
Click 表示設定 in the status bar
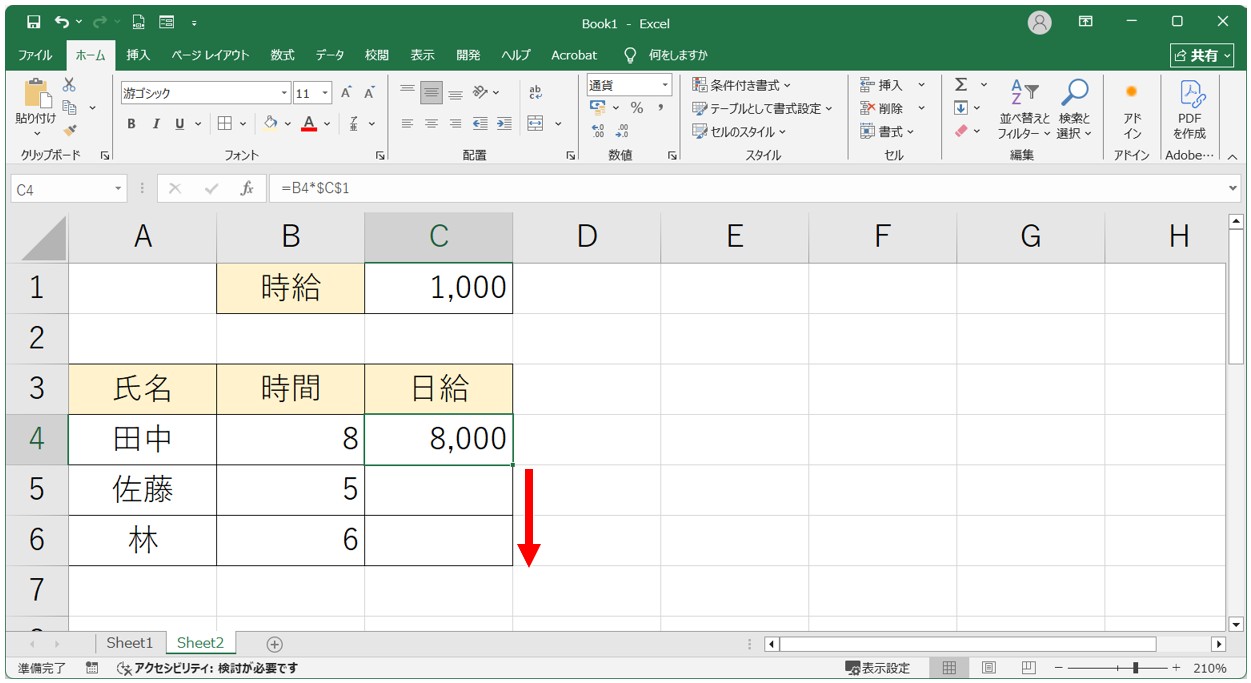[878, 668]
